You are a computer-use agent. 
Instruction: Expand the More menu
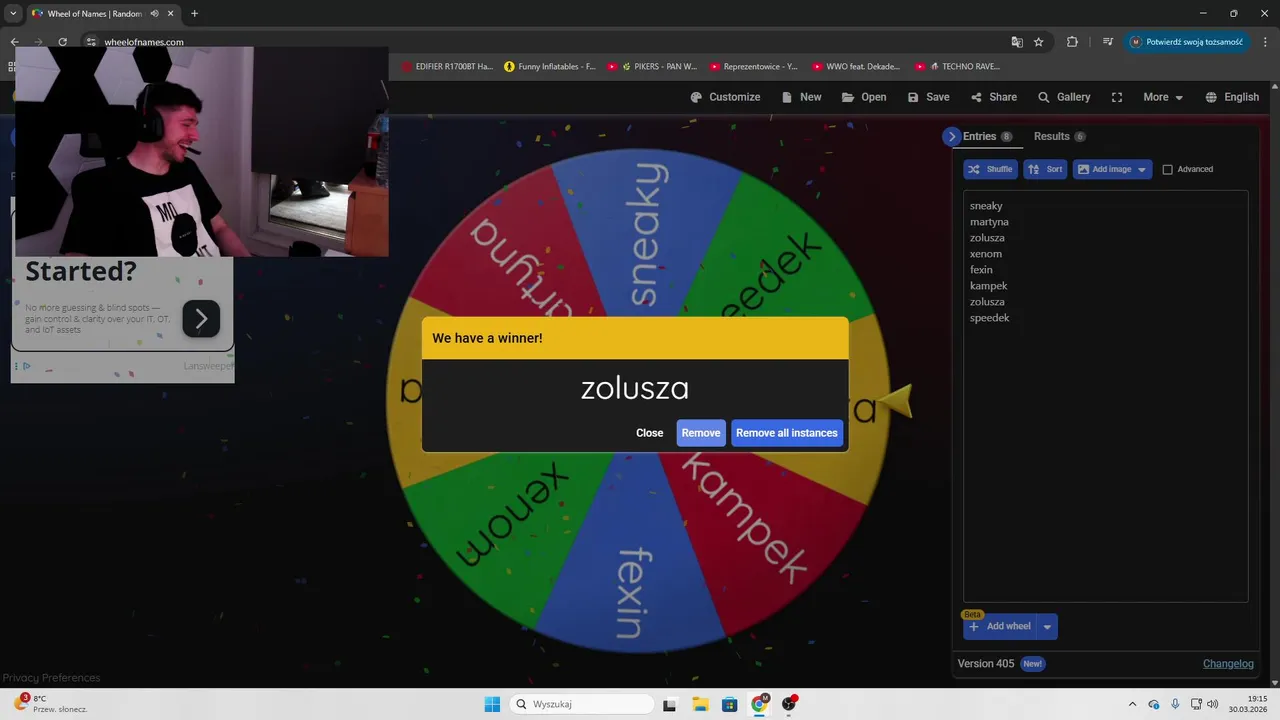tap(1163, 97)
